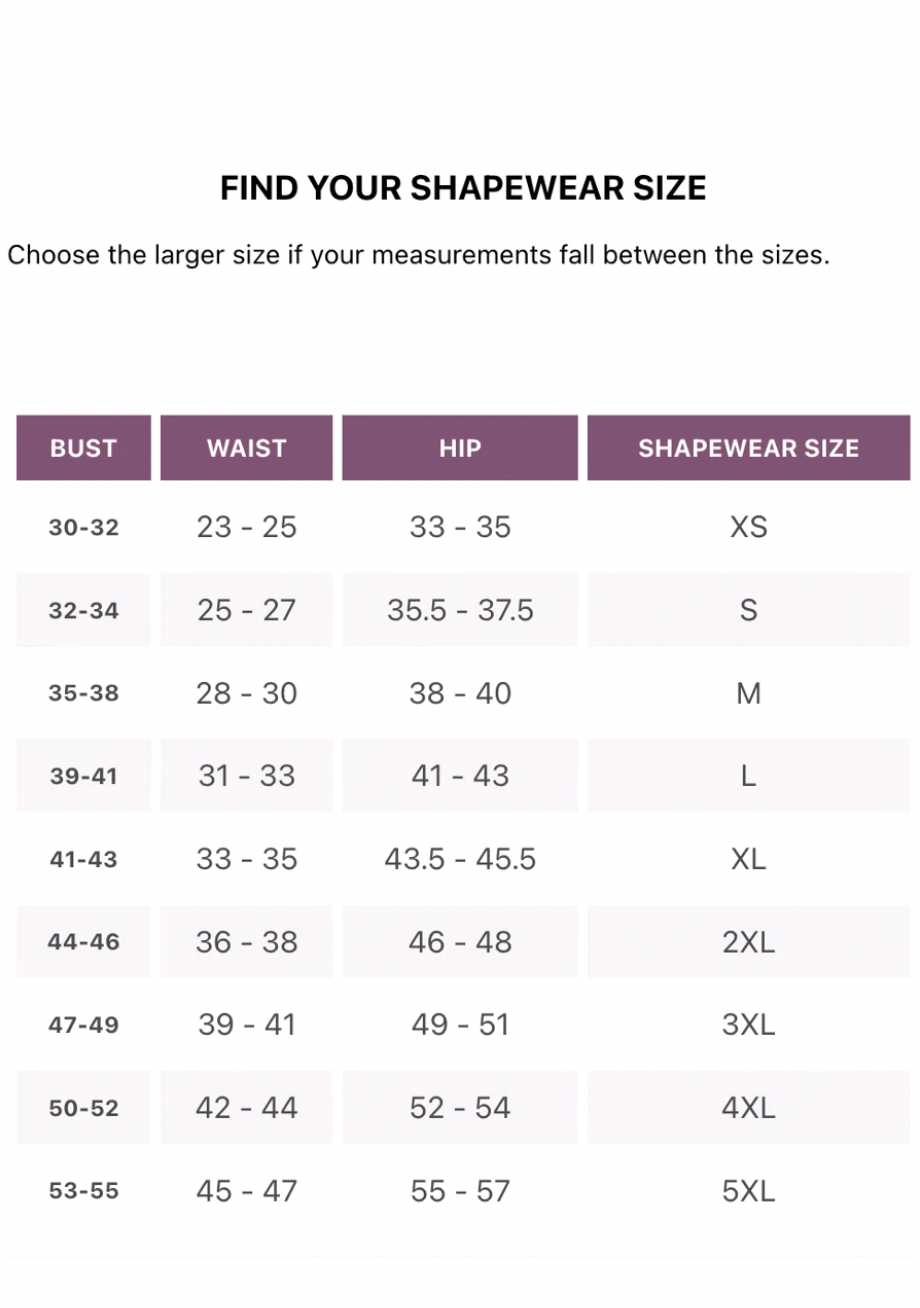This screenshot has width=920, height=1308.
Task: Select the 5XL shapewear size cell
Action: [748, 1191]
